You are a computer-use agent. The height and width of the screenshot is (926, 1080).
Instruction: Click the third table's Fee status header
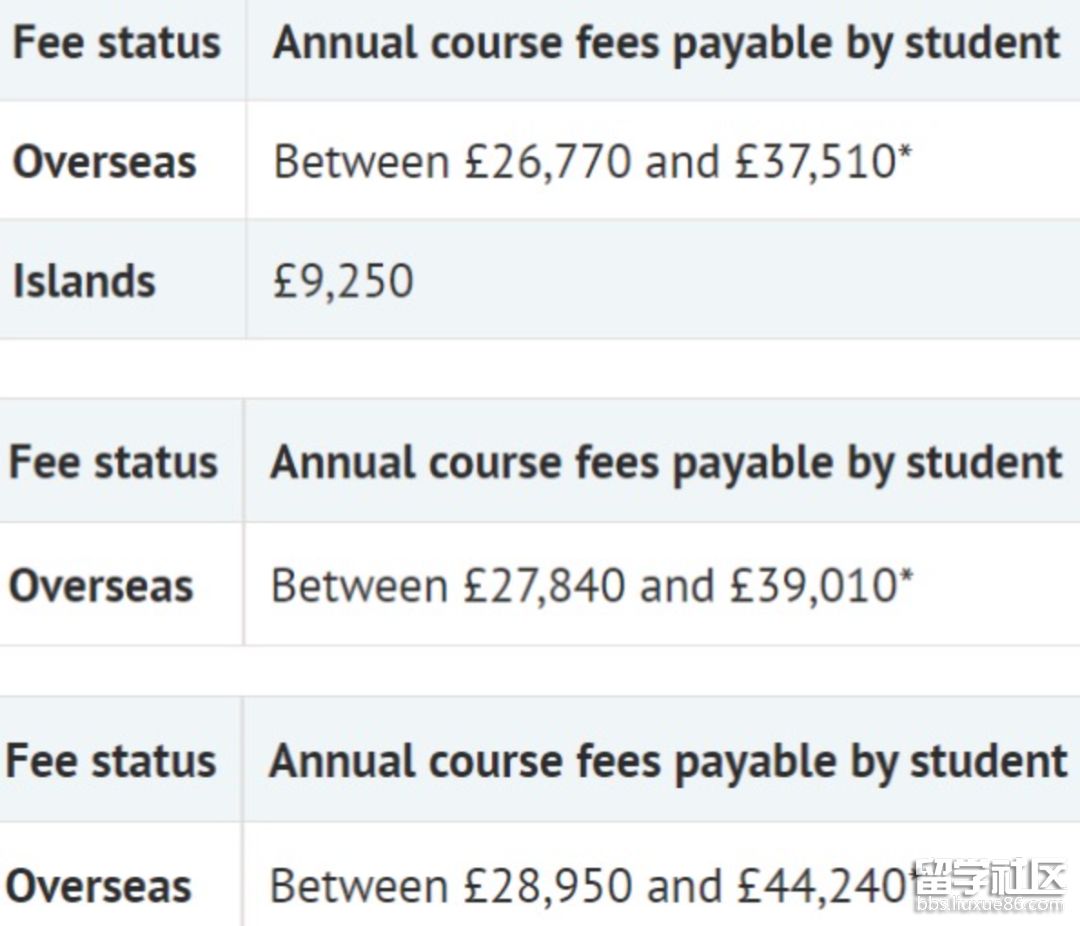coord(111,761)
